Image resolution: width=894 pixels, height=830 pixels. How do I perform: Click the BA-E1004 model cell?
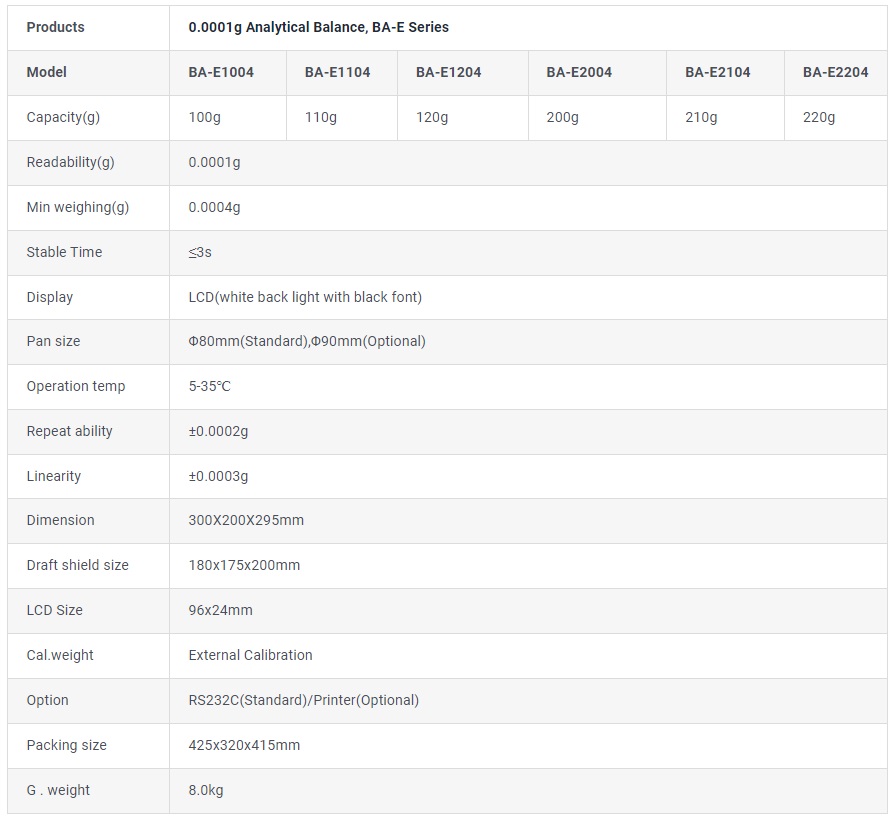(221, 72)
